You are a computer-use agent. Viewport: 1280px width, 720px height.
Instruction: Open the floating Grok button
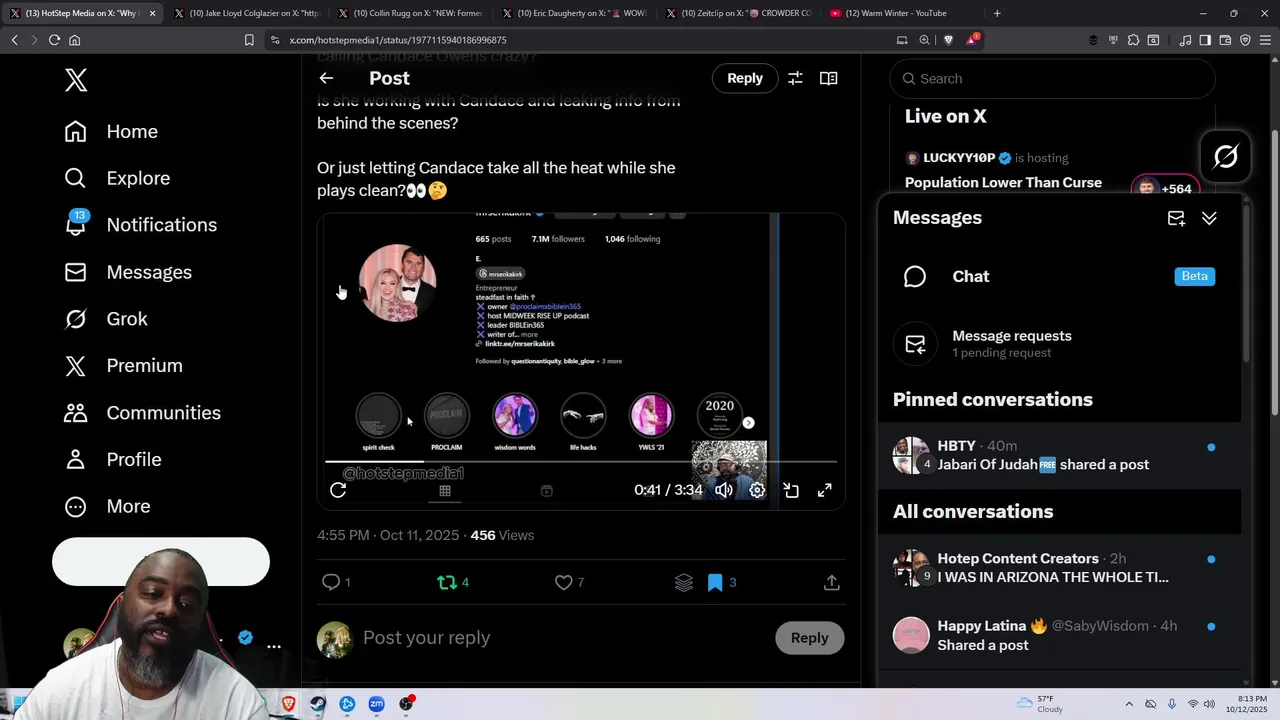tap(1226, 157)
